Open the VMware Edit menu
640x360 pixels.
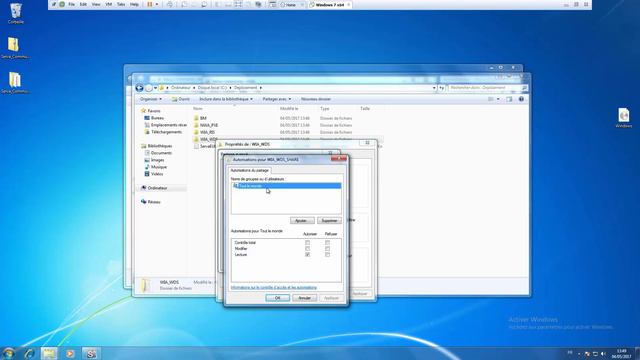click(83, 4)
